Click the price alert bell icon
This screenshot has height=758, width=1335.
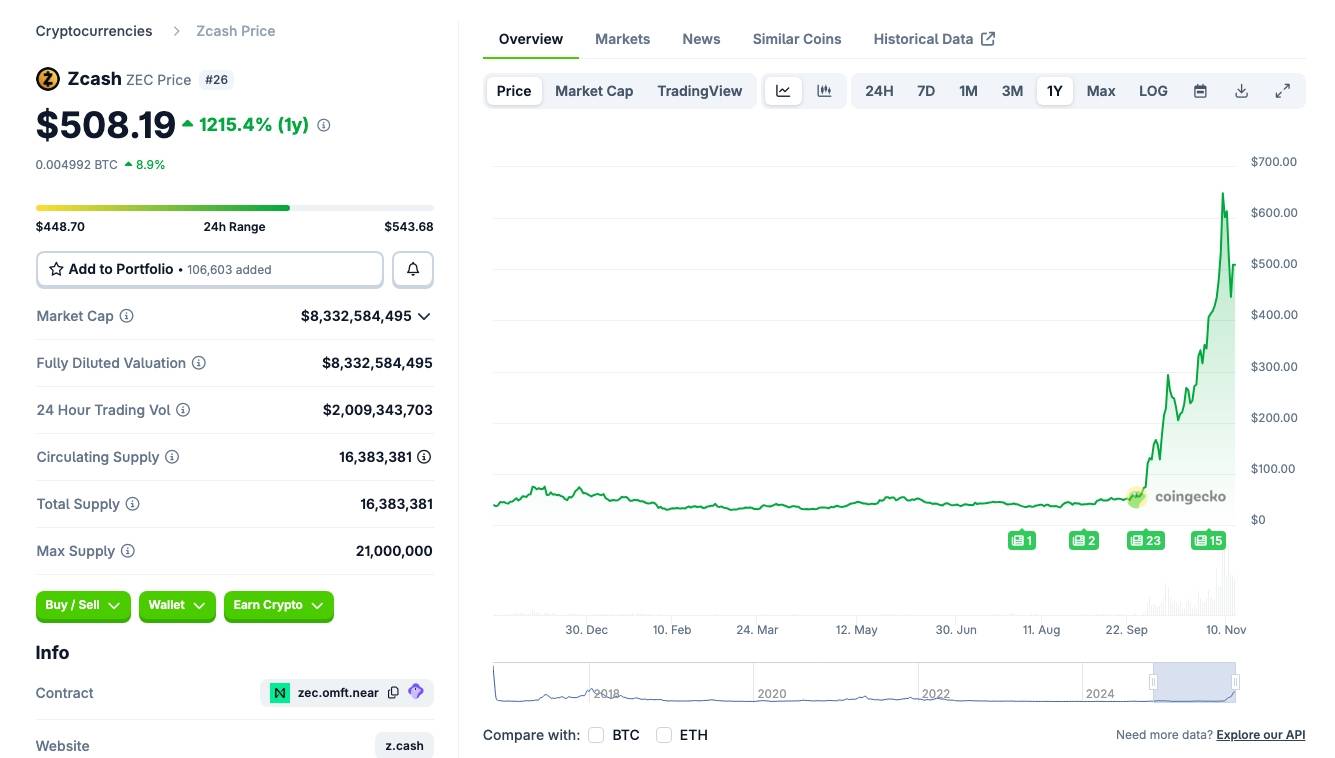pyautogui.click(x=413, y=269)
